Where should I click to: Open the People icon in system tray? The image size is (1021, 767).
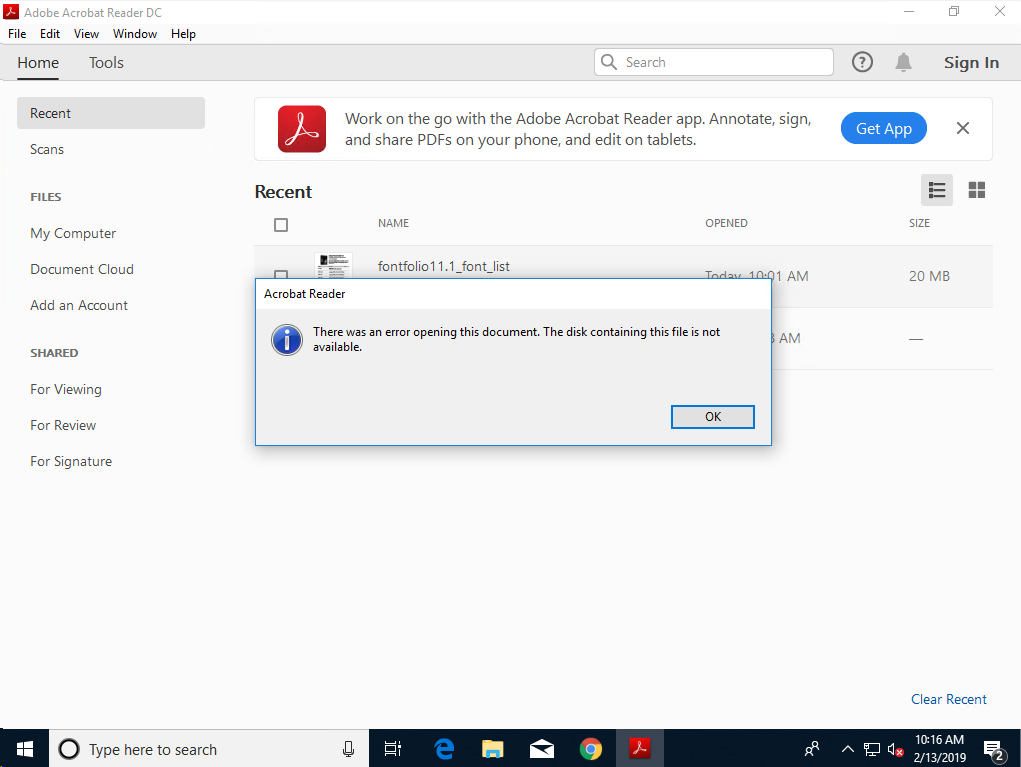[812, 749]
